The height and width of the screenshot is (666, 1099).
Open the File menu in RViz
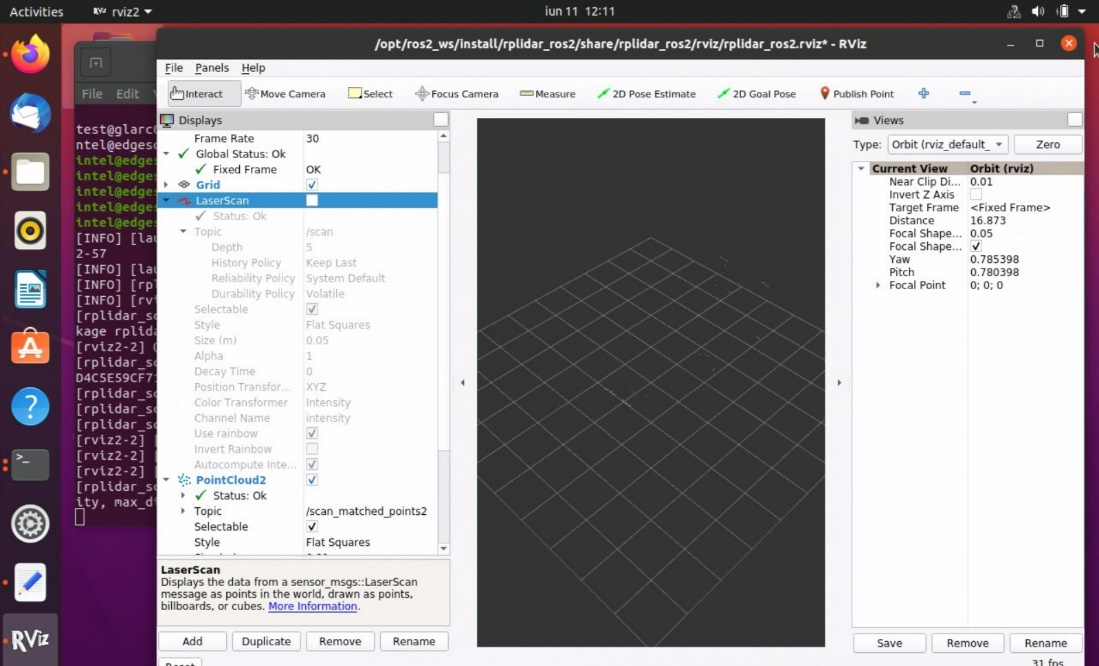point(173,68)
